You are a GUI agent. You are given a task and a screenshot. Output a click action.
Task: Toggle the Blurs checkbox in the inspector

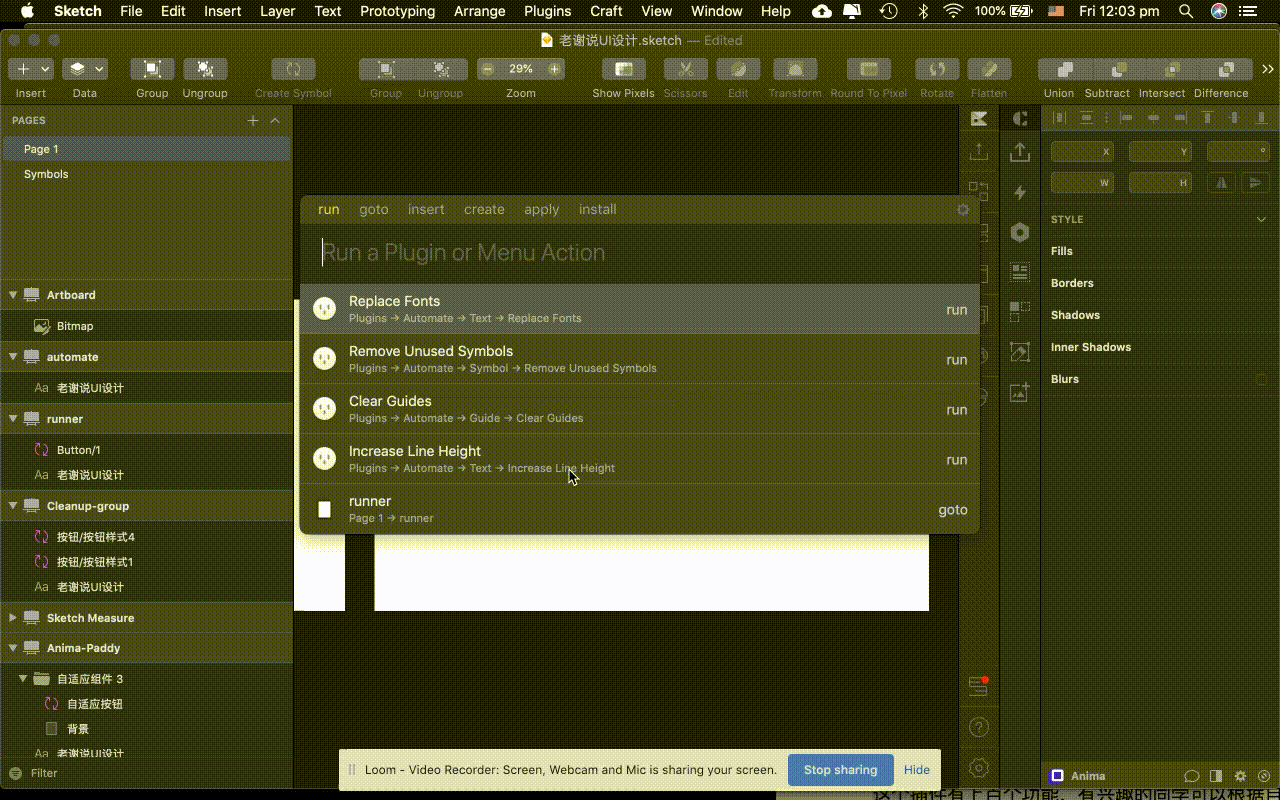tap(1261, 379)
